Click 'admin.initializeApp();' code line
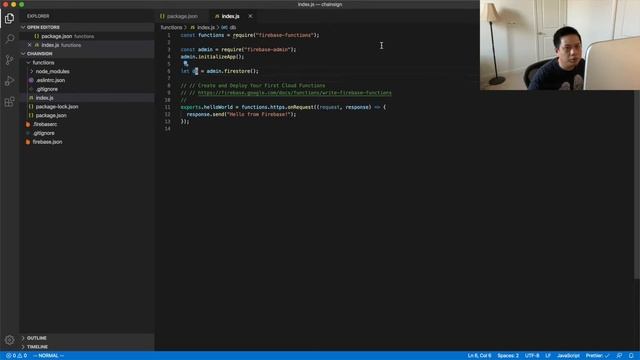This screenshot has width=640, height=360. click(x=212, y=57)
